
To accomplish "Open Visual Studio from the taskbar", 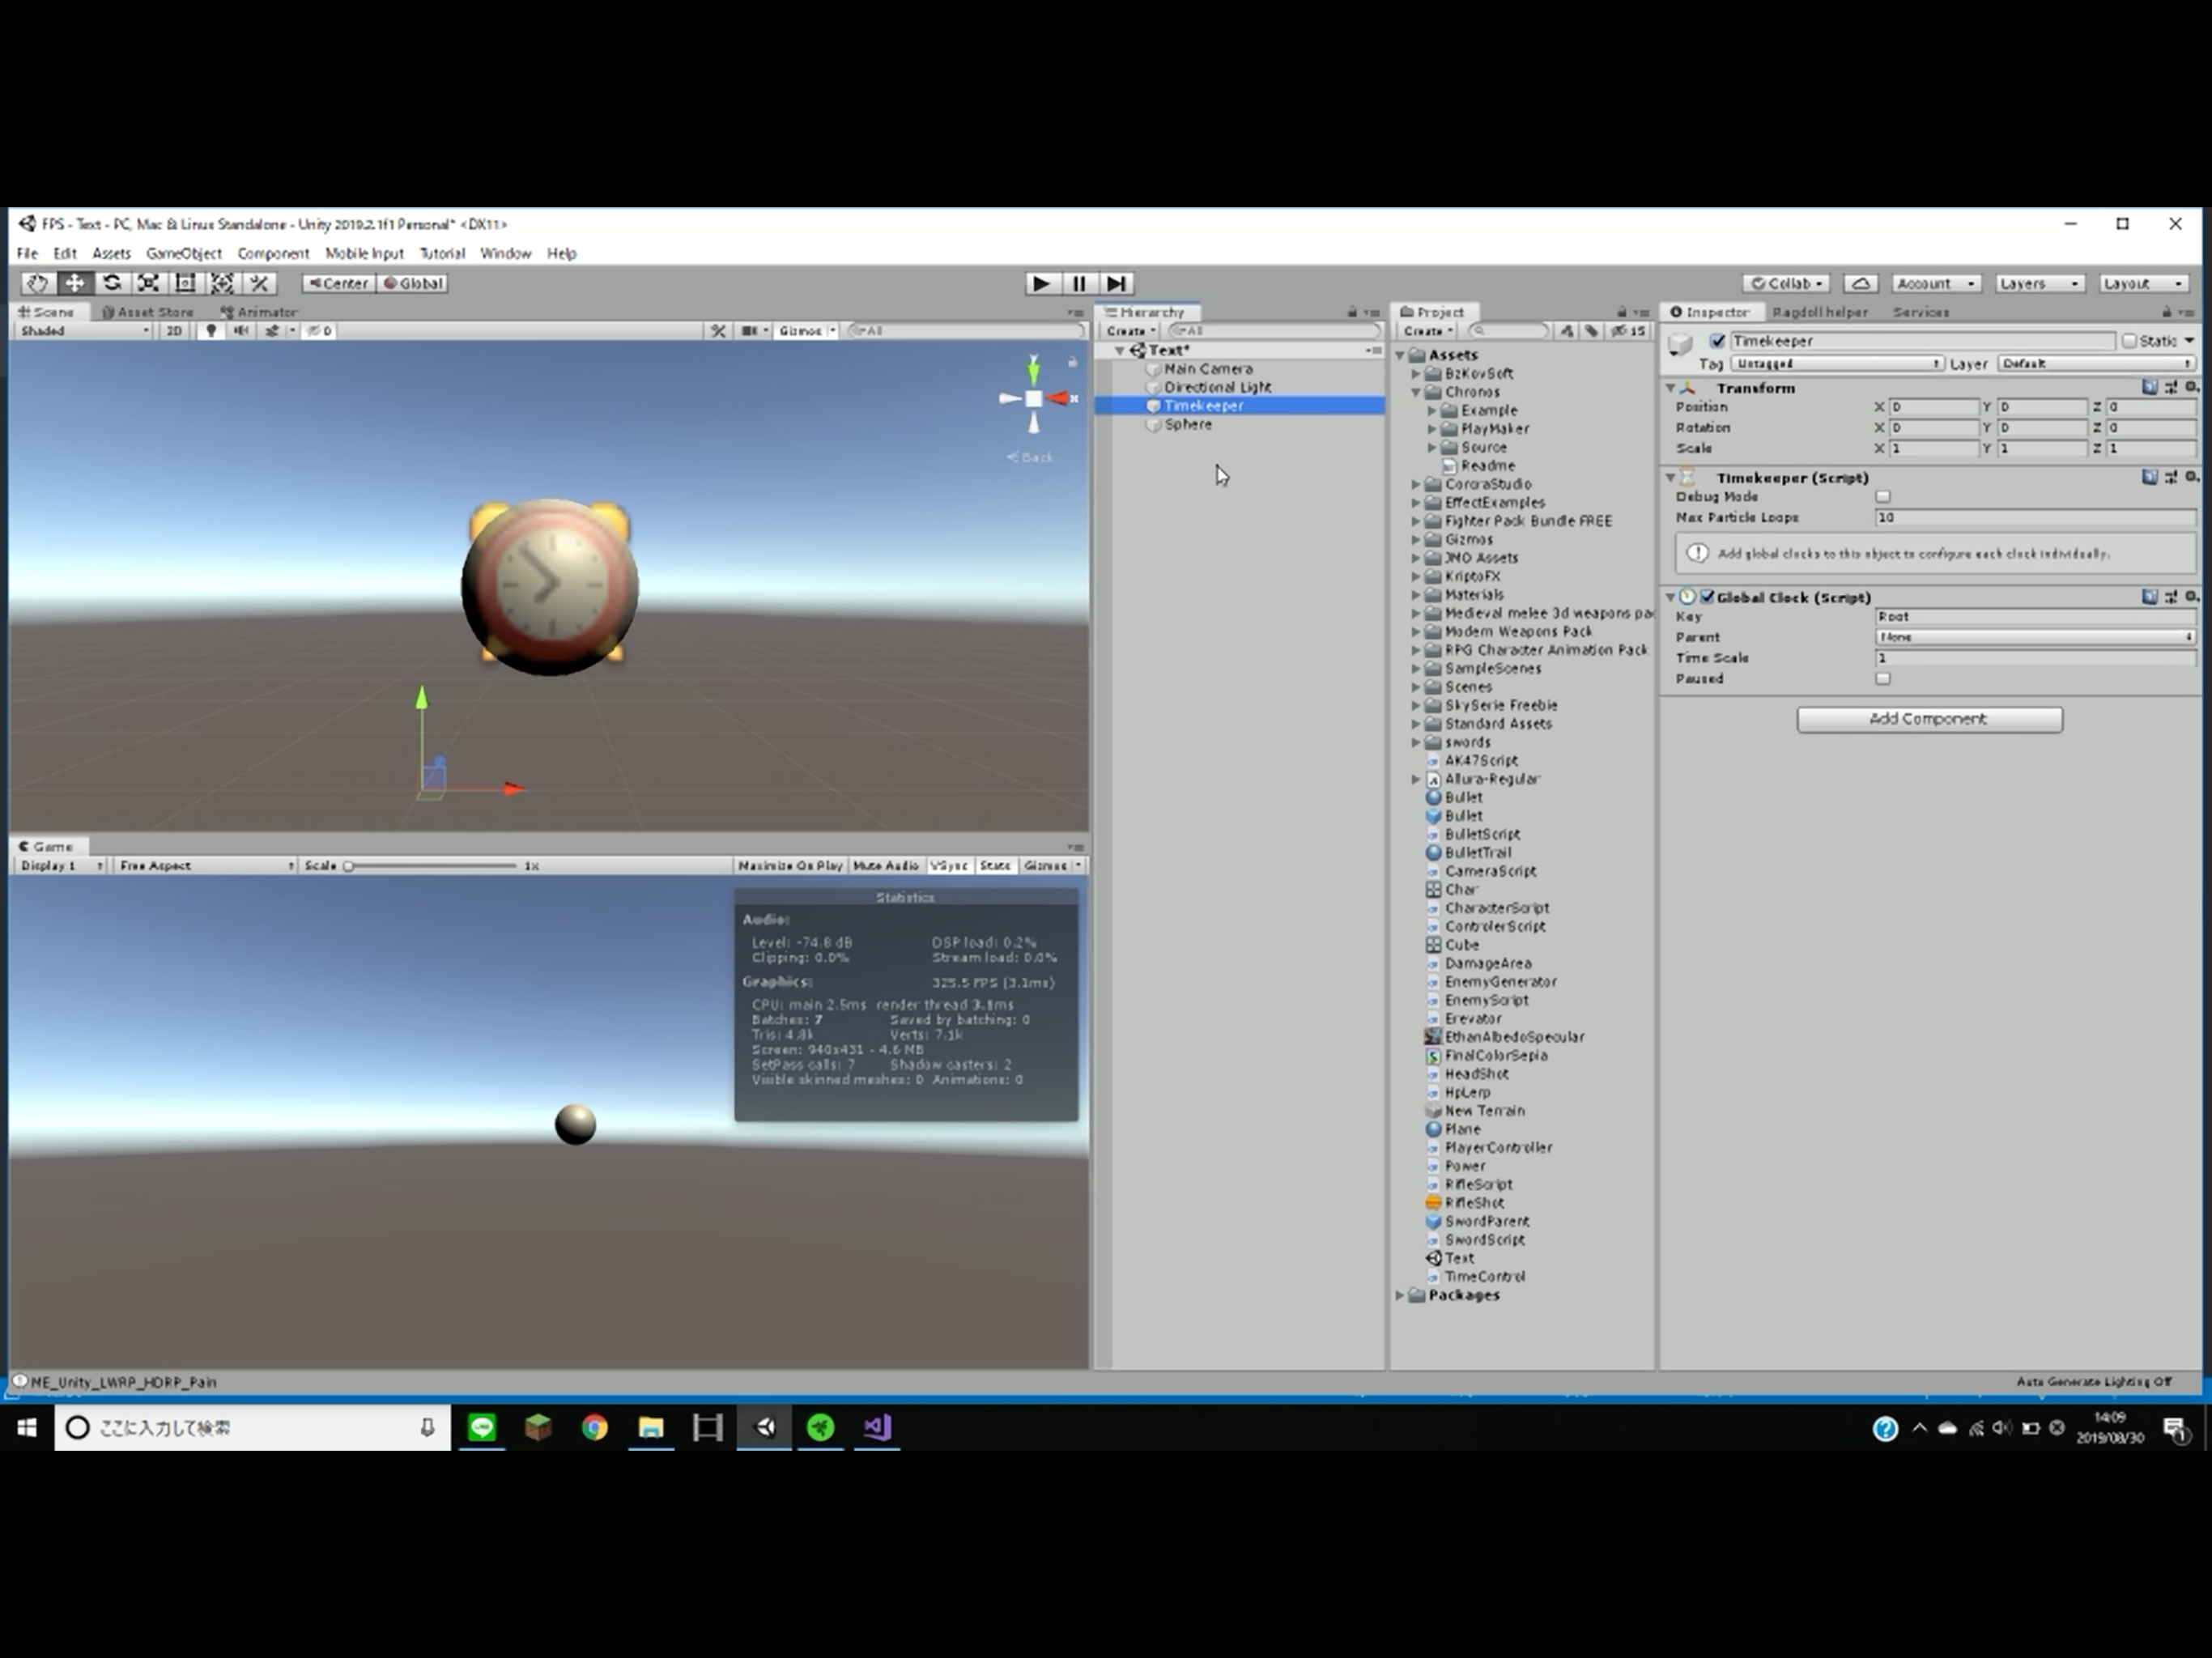I will pos(877,1427).
